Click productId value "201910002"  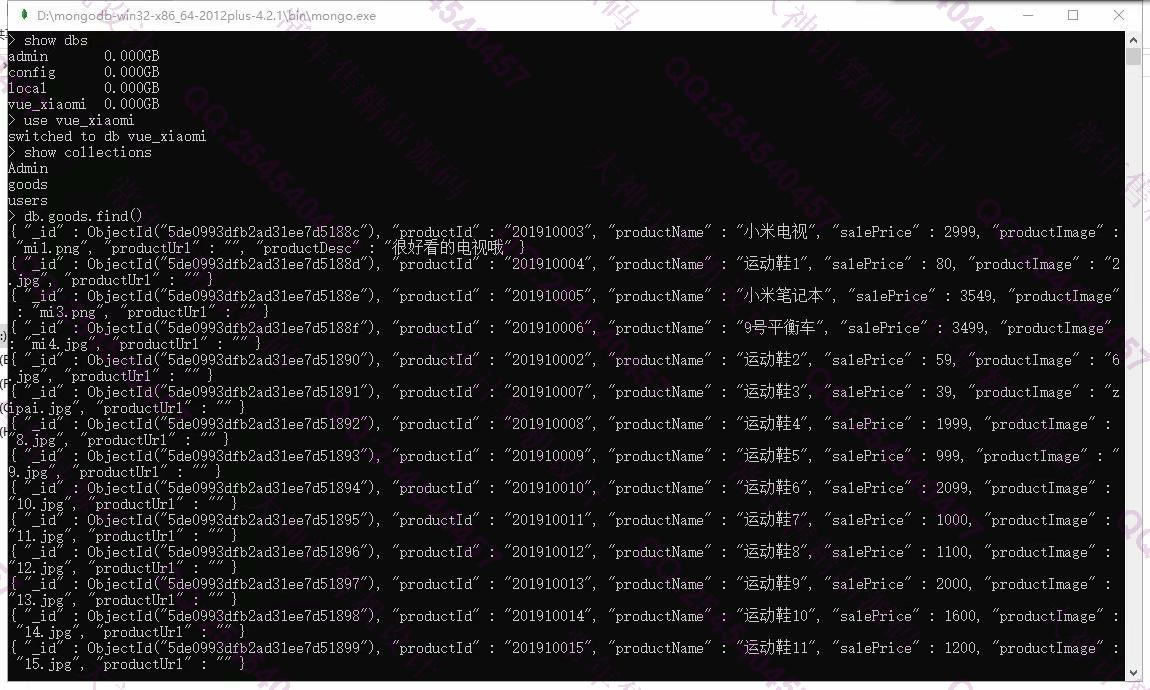click(x=548, y=361)
